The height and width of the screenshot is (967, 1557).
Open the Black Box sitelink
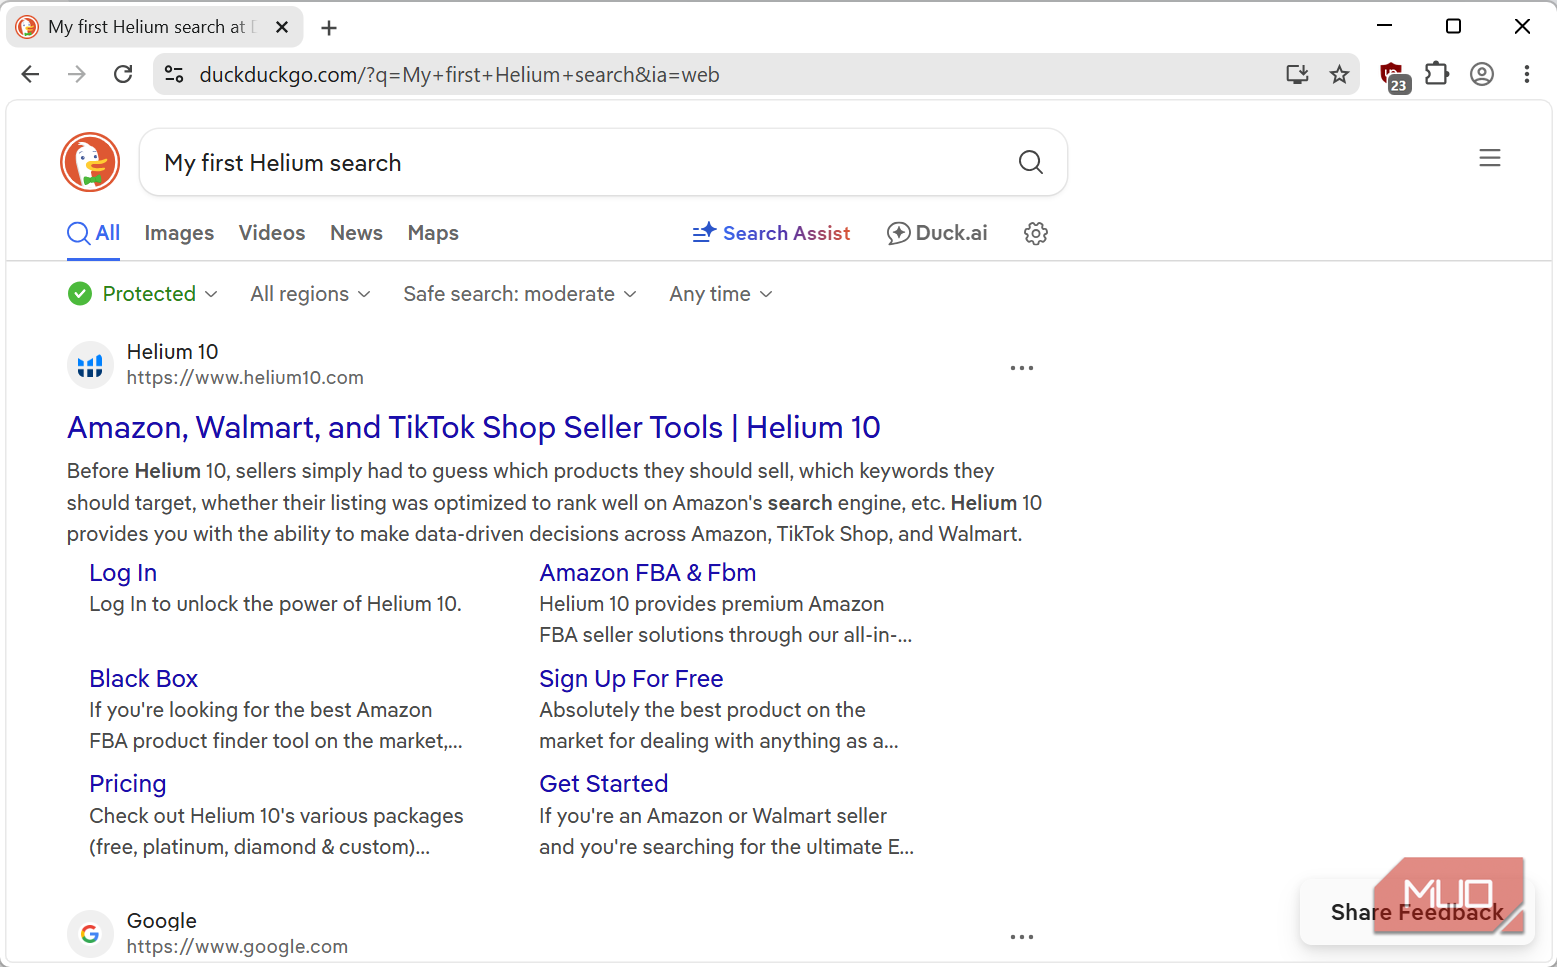(x=143, y=679)
